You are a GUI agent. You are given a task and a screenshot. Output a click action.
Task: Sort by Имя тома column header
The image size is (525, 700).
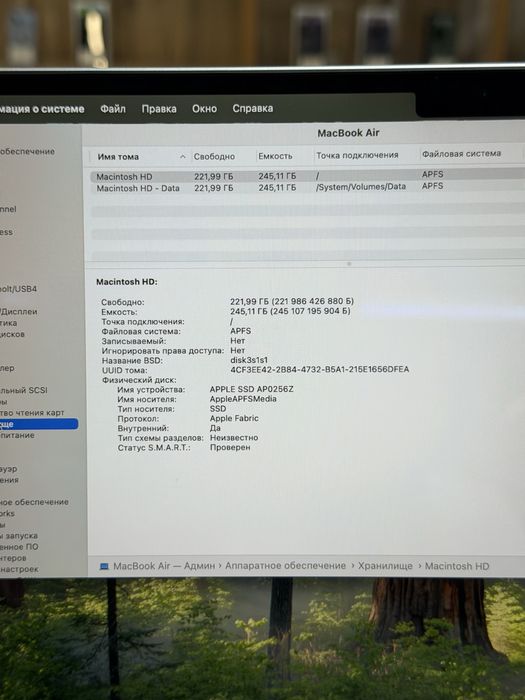pos(118,157)
